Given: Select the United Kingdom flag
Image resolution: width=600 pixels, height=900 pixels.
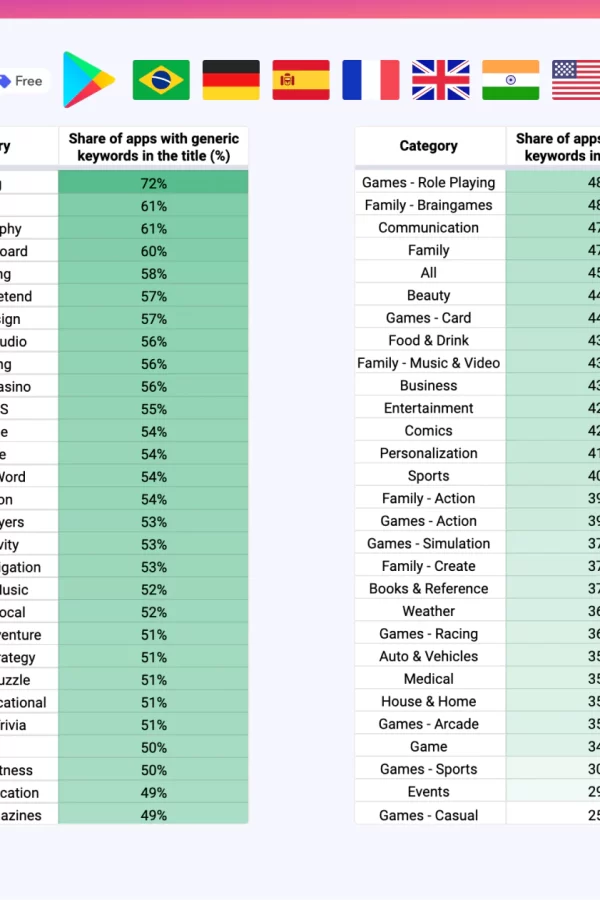Looking at the screenshot, I should click(x=441, y=80).
